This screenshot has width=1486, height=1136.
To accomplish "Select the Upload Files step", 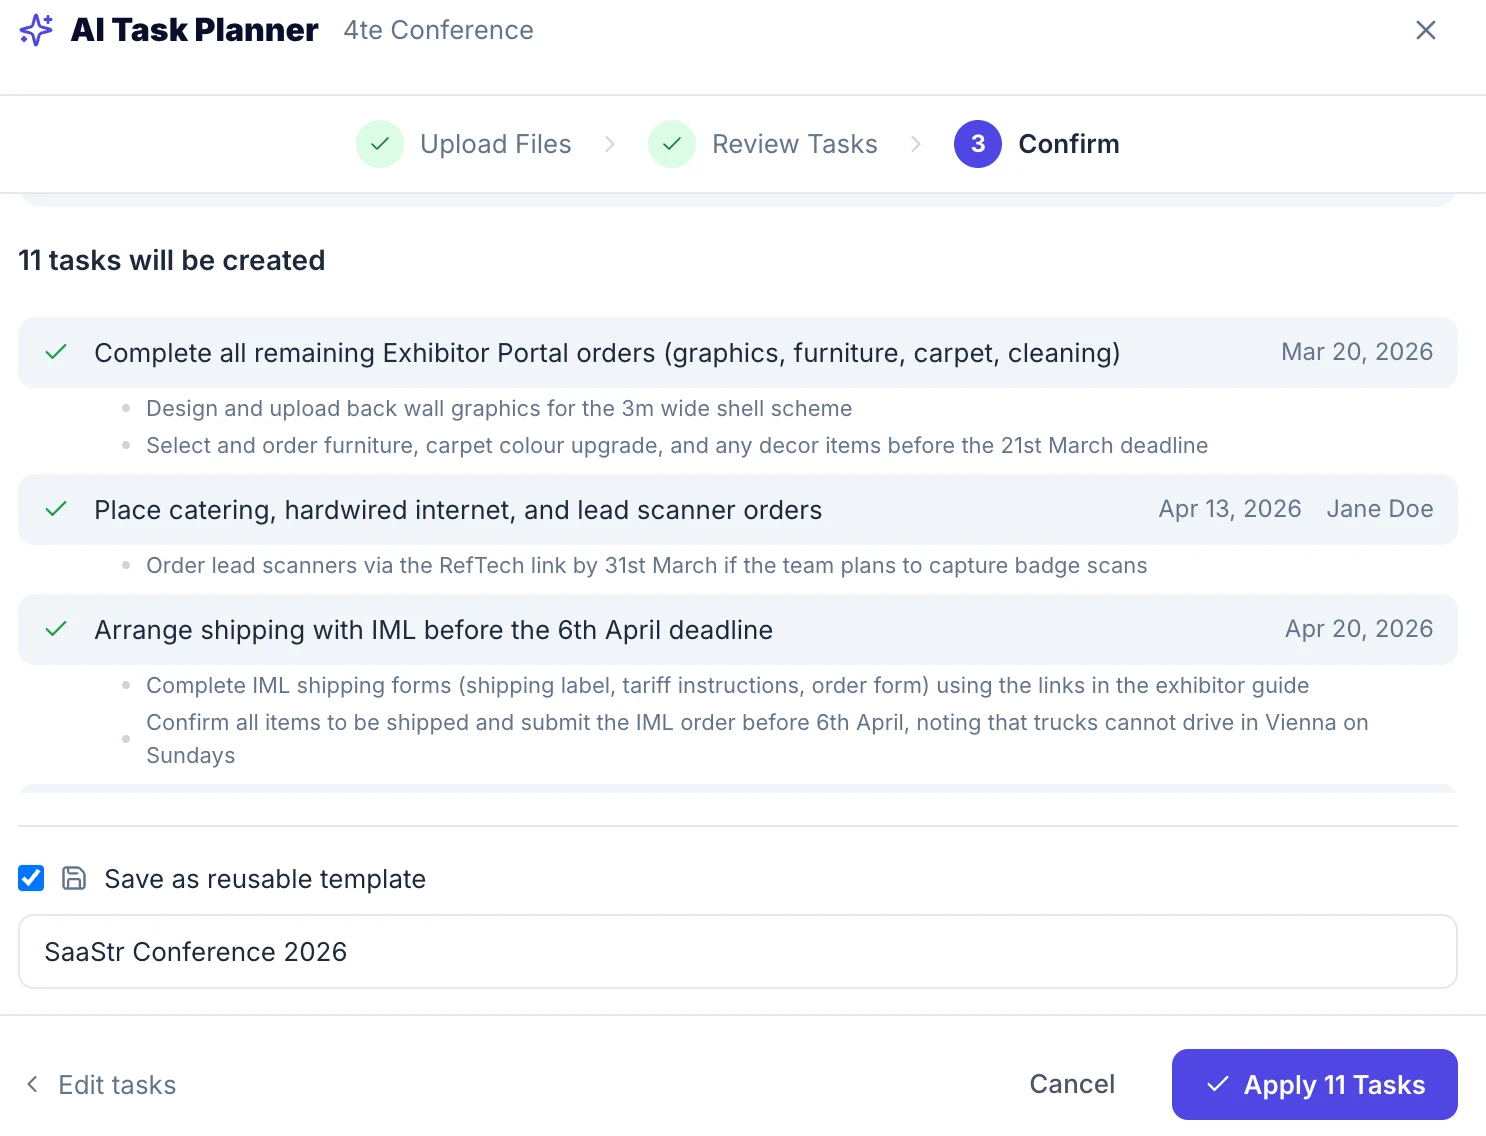I will pos(495,144).
